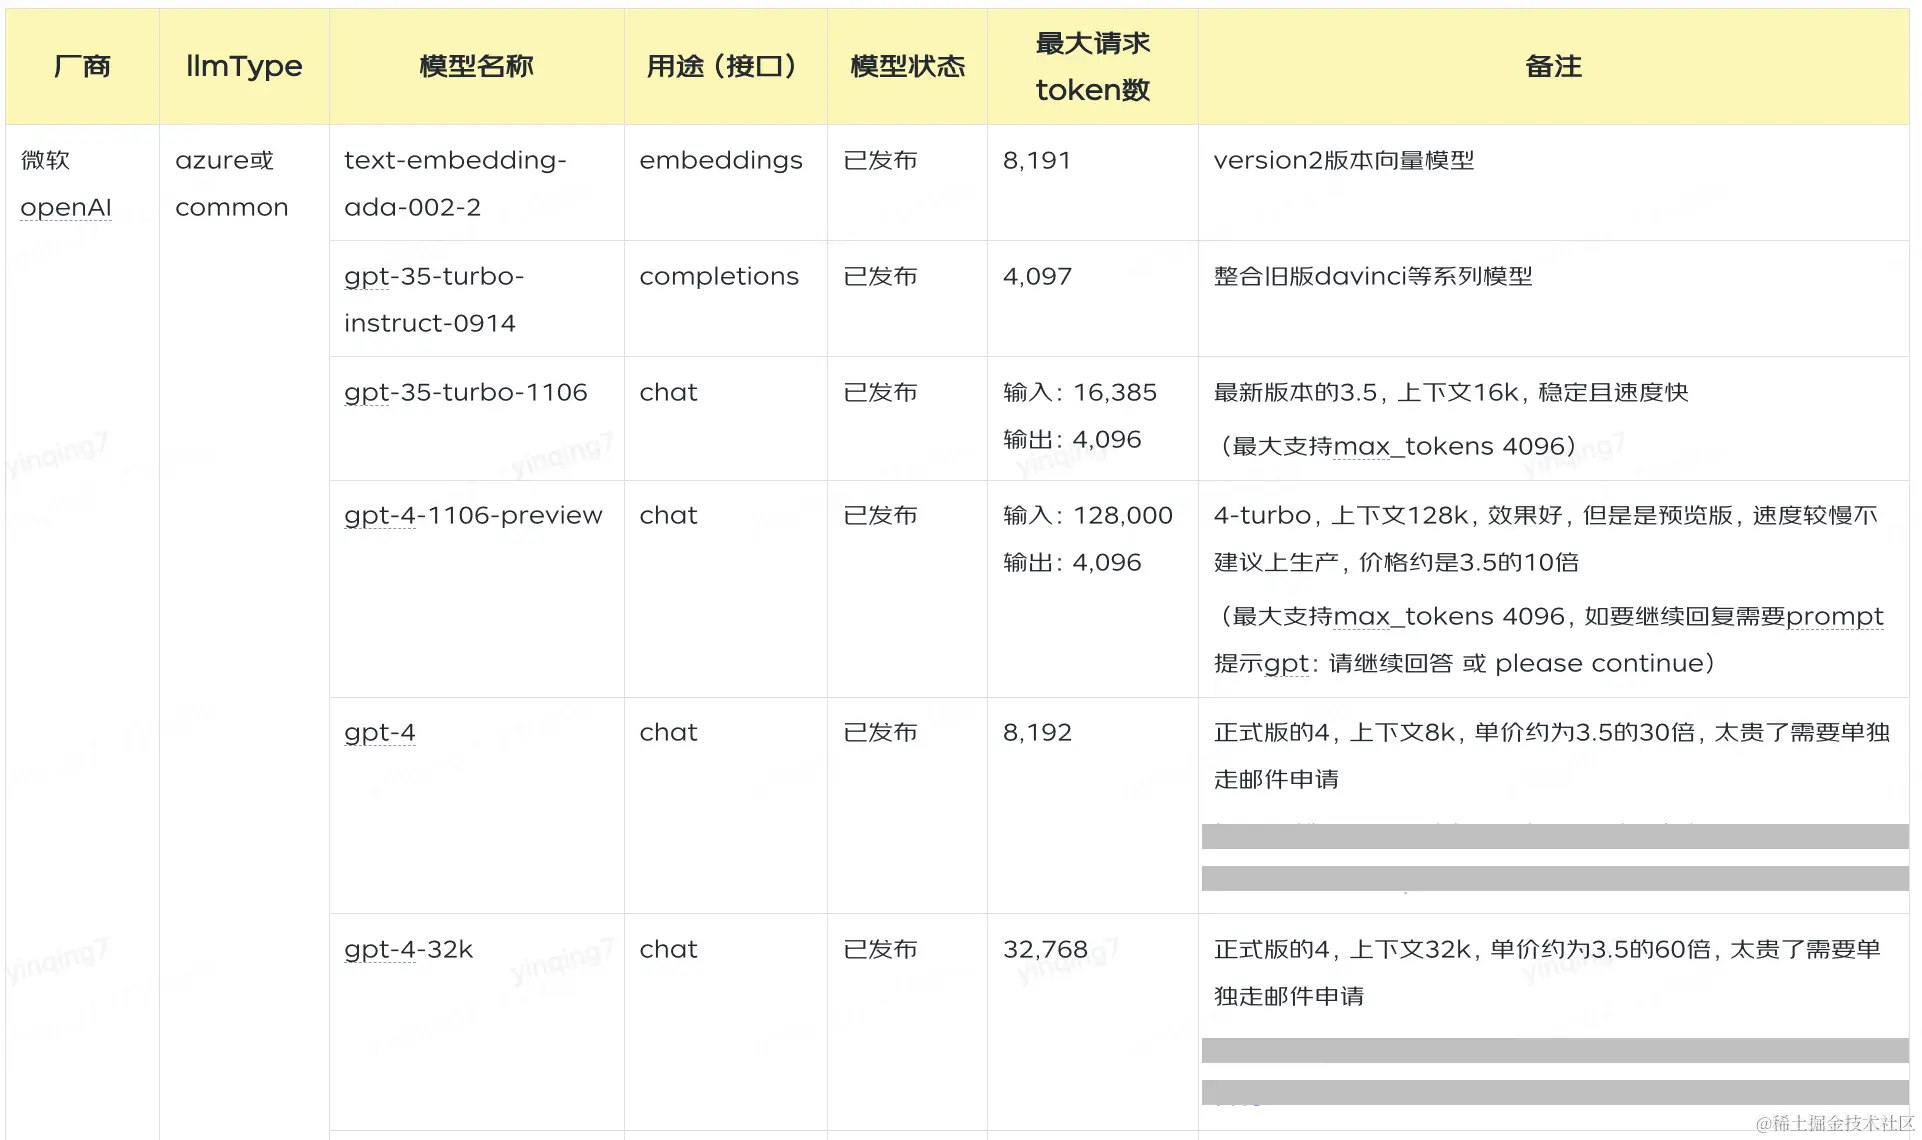The width and height of the screenshot is (1922, 1140).
Task: Click the gpt-4 model name cell
Action: pyautogui.click(x=380, y=732)
